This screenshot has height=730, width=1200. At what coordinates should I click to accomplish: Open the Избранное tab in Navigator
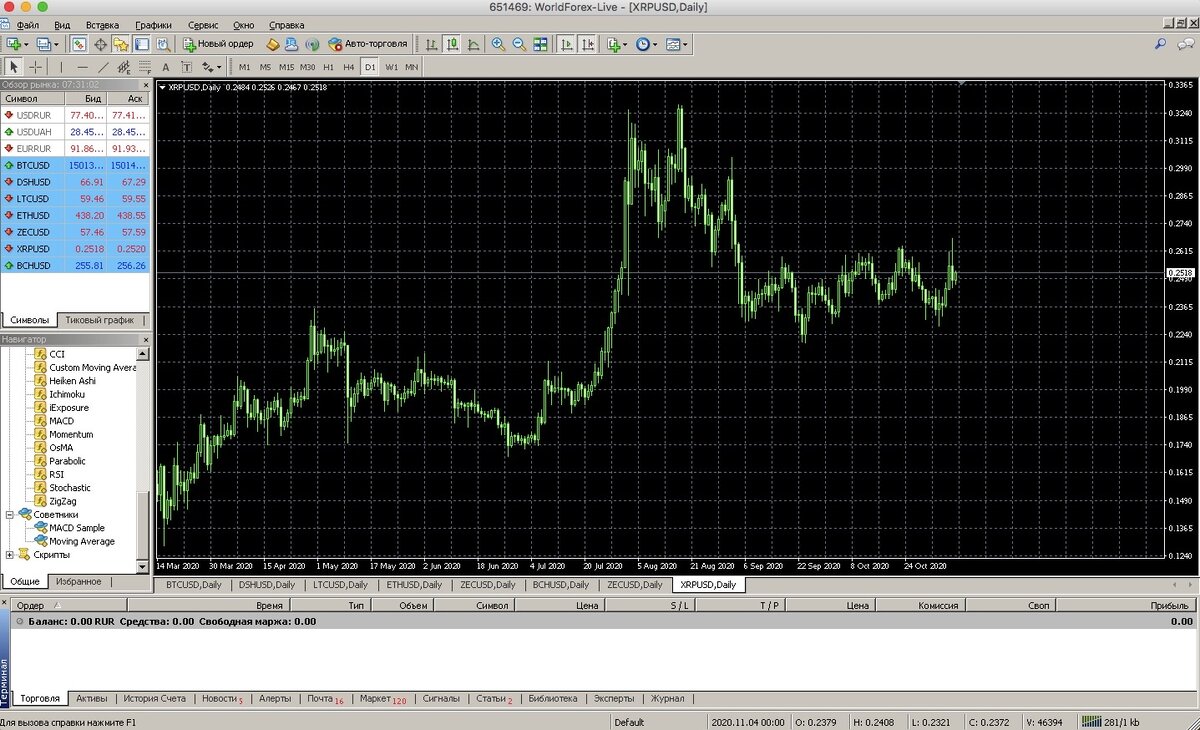78,581
